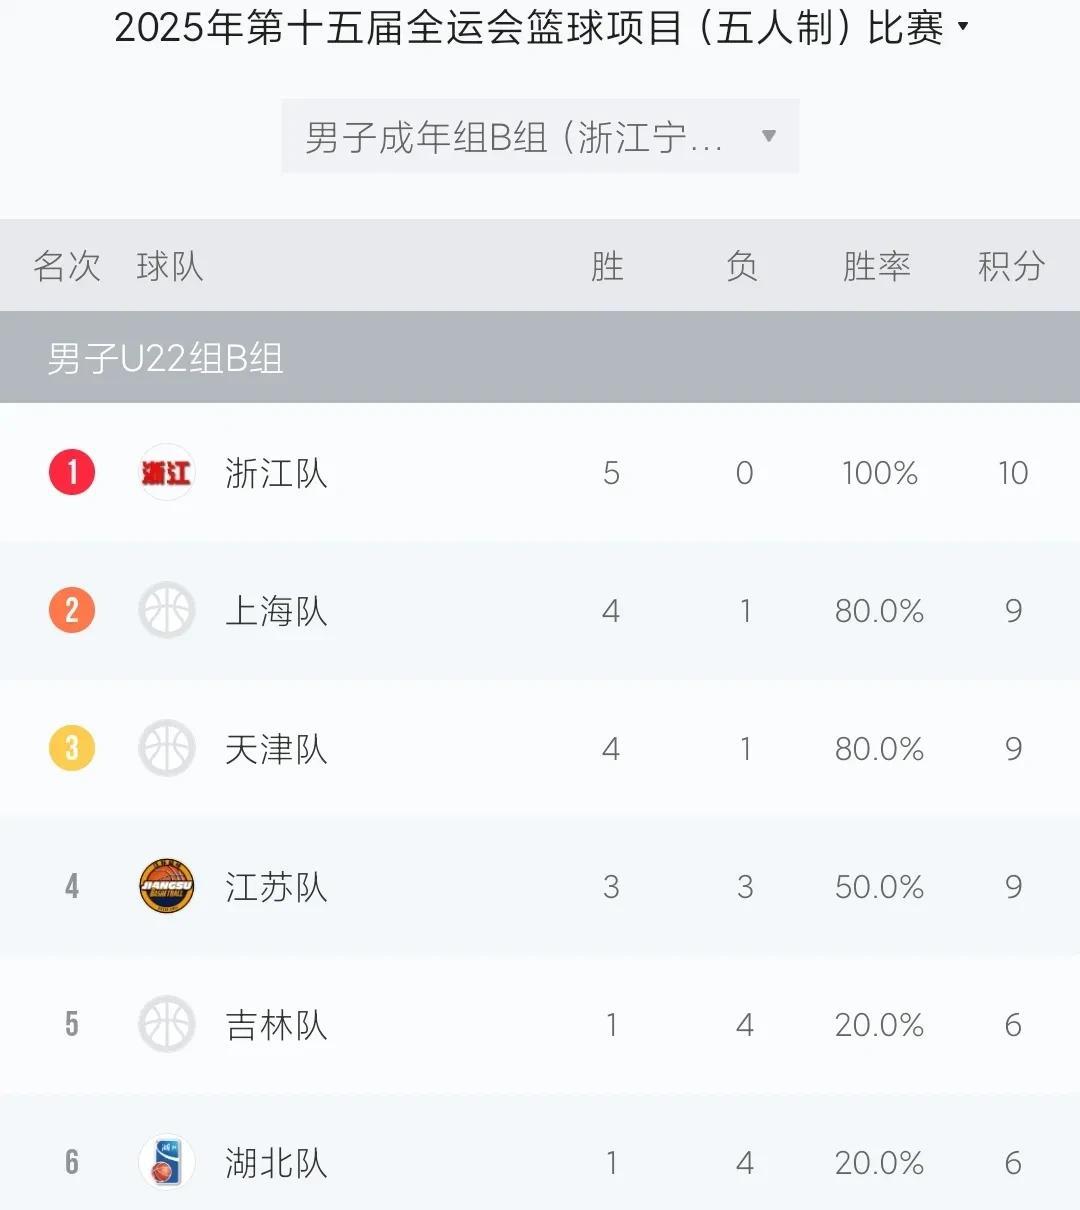Screen dimensions: 1080x1210
Task: Open the 浙江队 team name link
Action: point(276,473)
